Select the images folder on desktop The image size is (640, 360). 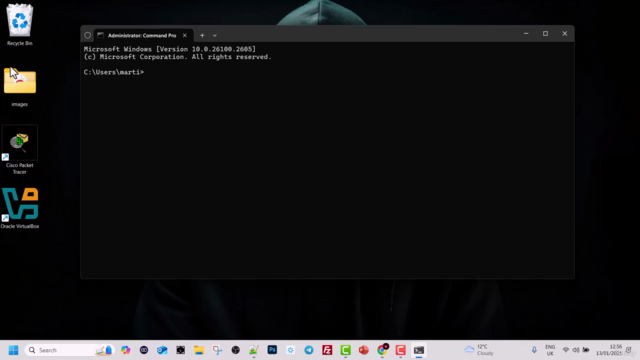[20, 87]
